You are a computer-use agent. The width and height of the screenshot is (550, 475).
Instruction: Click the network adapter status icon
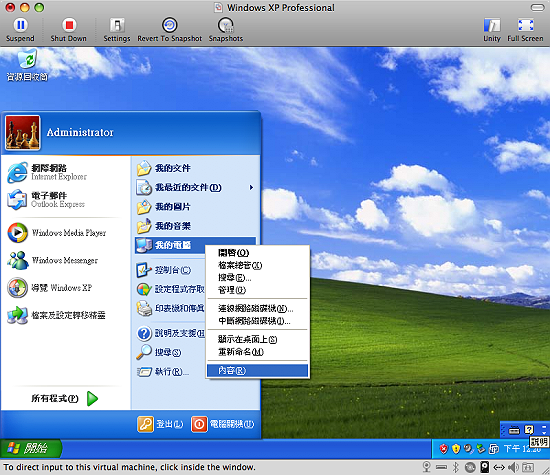[x=499, y=467]
